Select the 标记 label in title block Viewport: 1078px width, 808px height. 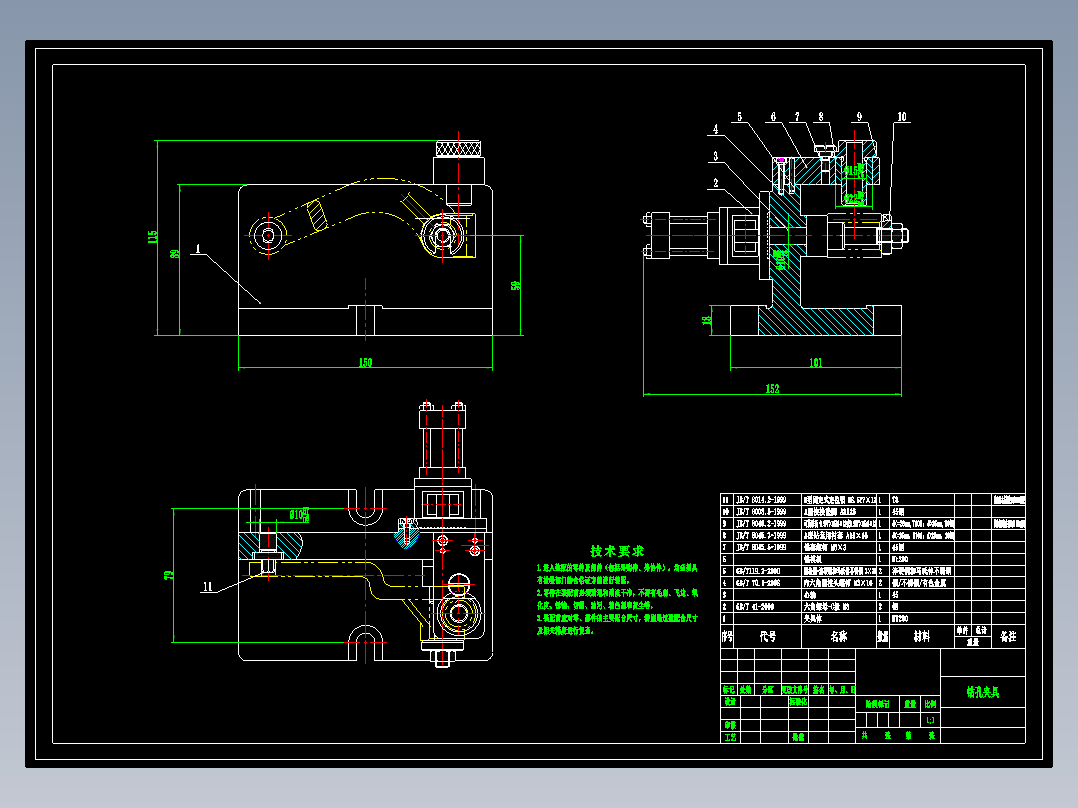pos(729,689)
